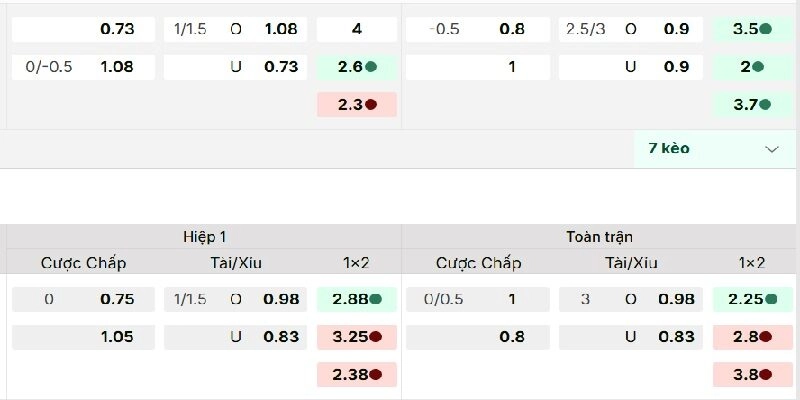Choose the 1.05 handicap odds cell
This screenshot has width=800, height=400.
(x=84, y=337)
